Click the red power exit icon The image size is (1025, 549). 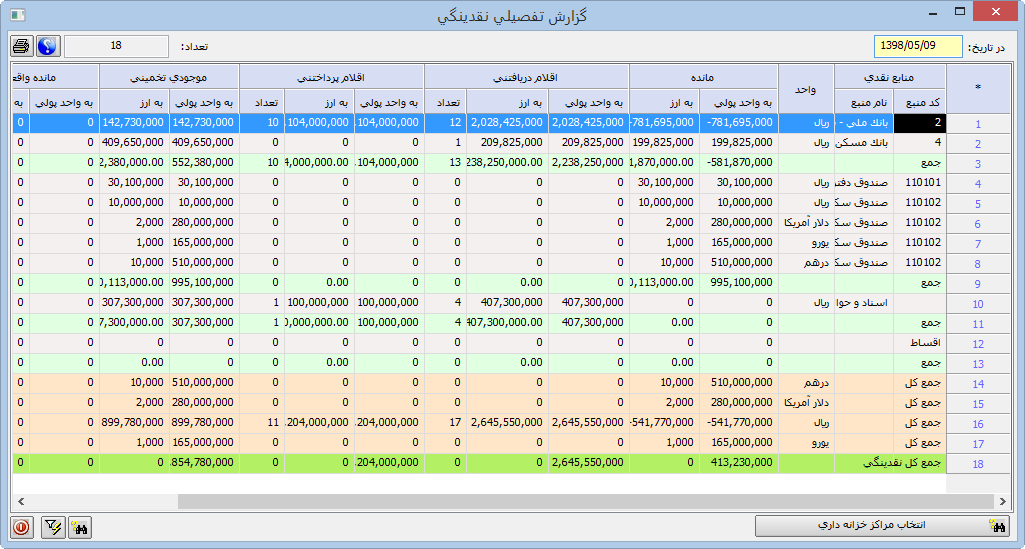point(21,526)
